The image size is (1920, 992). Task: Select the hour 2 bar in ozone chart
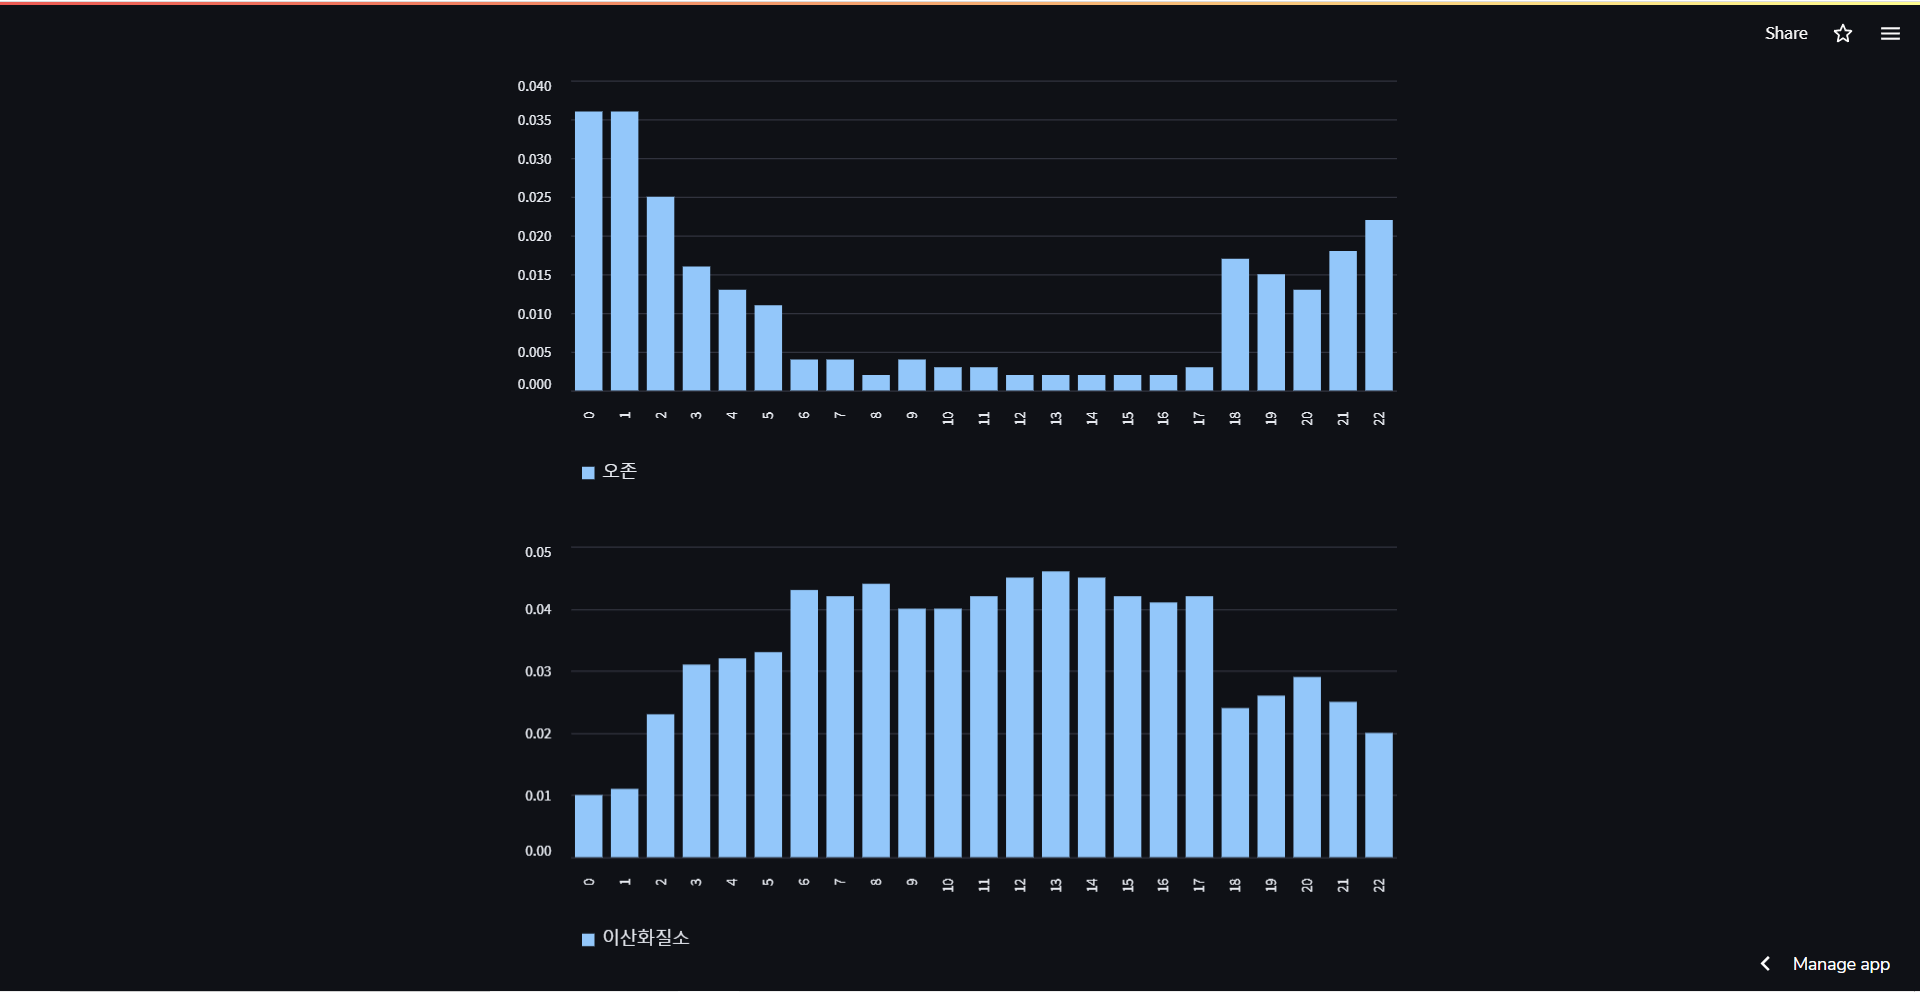[661, 293]
